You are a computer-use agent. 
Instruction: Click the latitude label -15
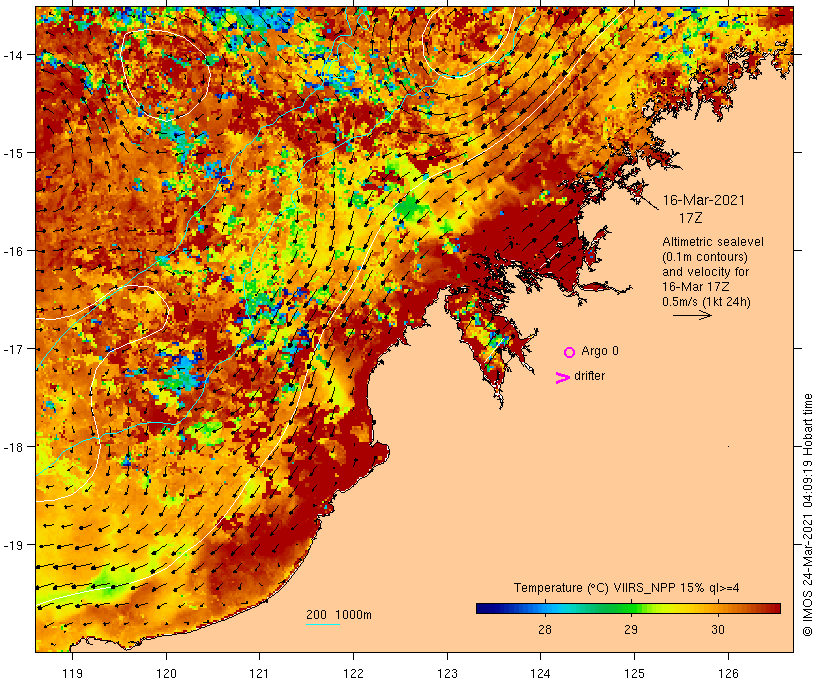13,153
